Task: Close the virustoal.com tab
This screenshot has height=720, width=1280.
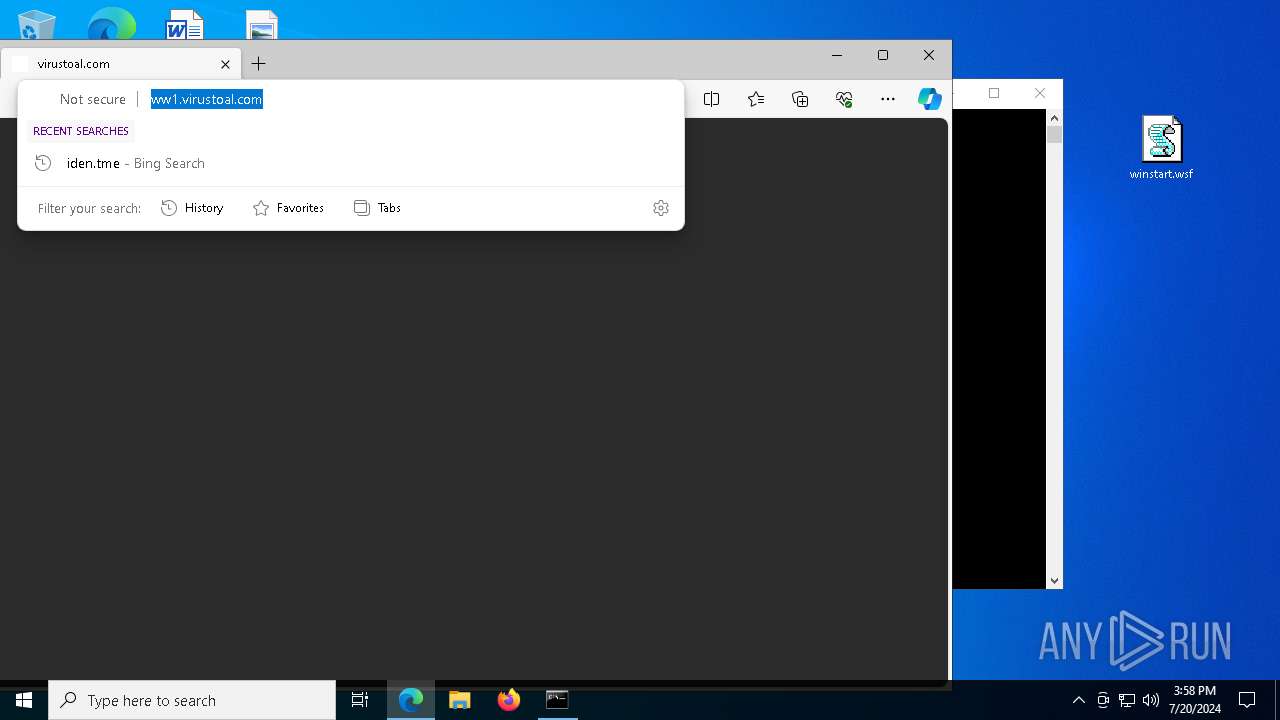Action: pyautogui.click(x=225, y=64)
